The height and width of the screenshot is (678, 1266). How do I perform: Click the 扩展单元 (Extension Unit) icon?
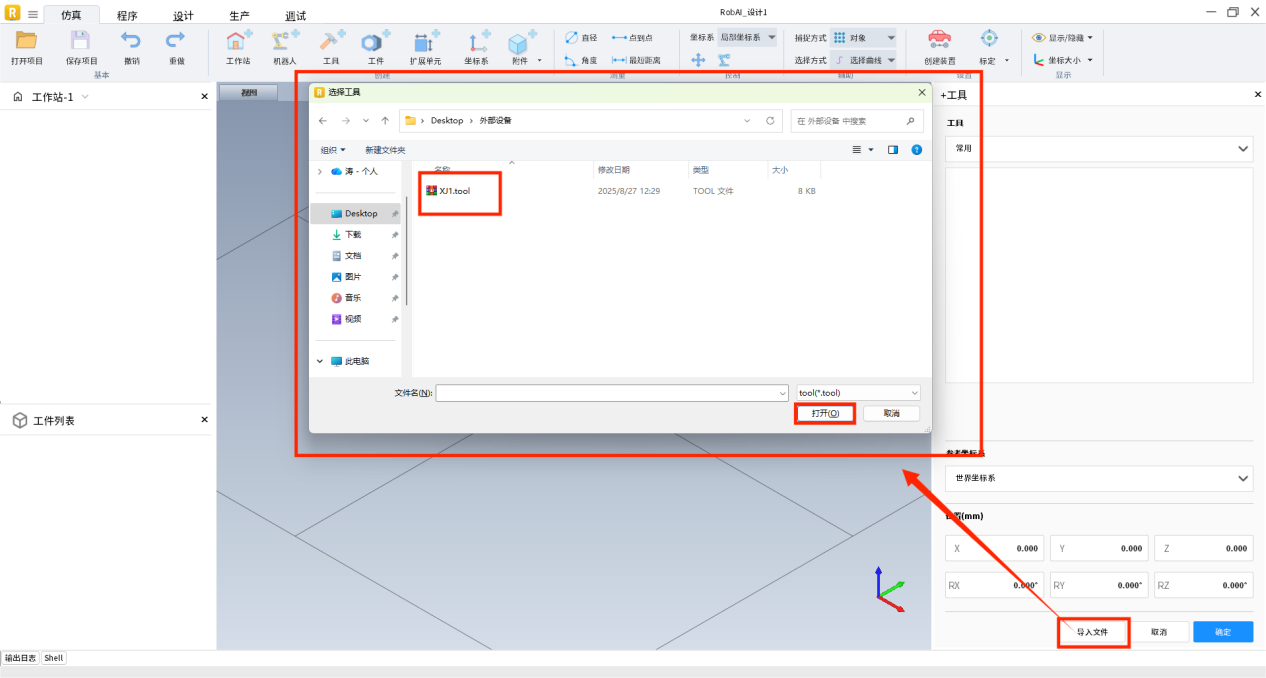(425, 41)
